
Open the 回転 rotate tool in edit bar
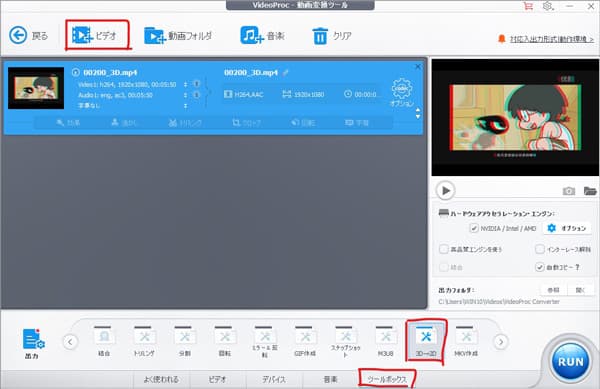(x=303, y=123)
